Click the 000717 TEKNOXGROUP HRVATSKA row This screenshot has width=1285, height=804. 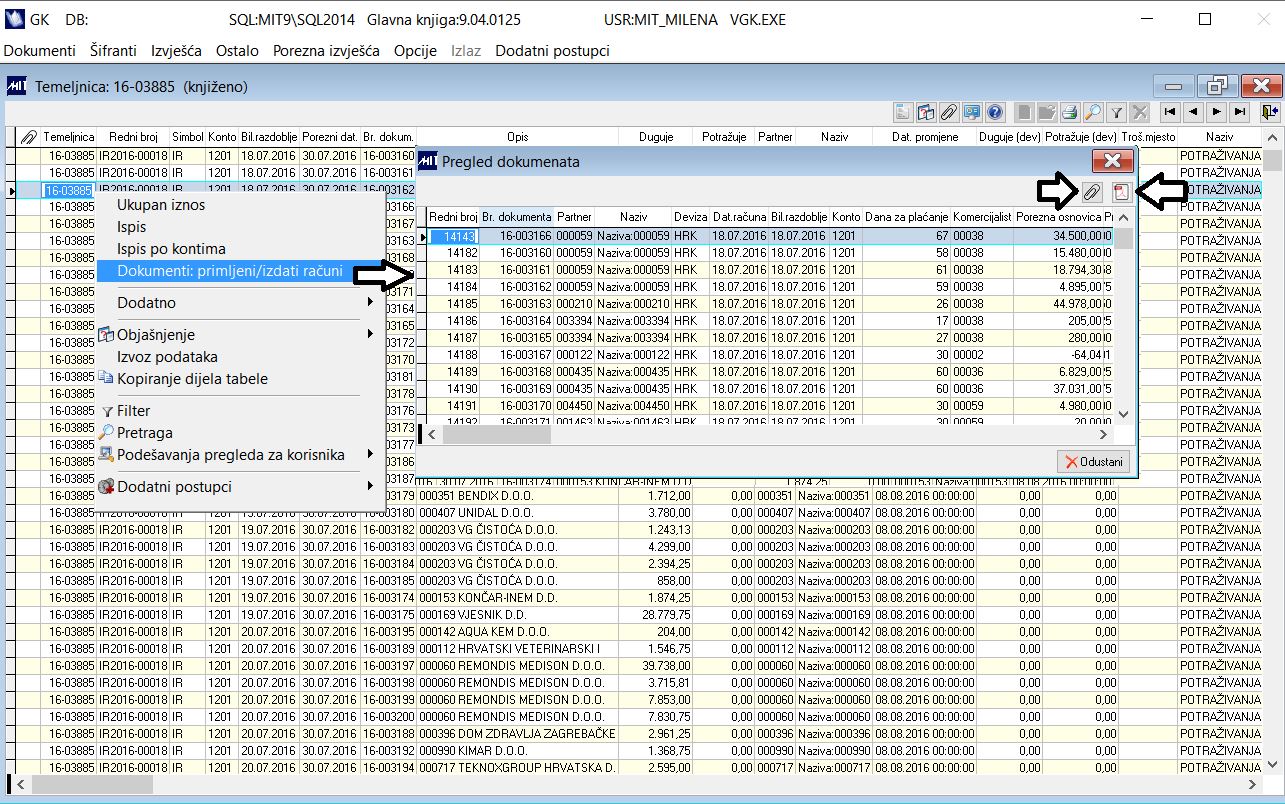click(x=640, y=767)
